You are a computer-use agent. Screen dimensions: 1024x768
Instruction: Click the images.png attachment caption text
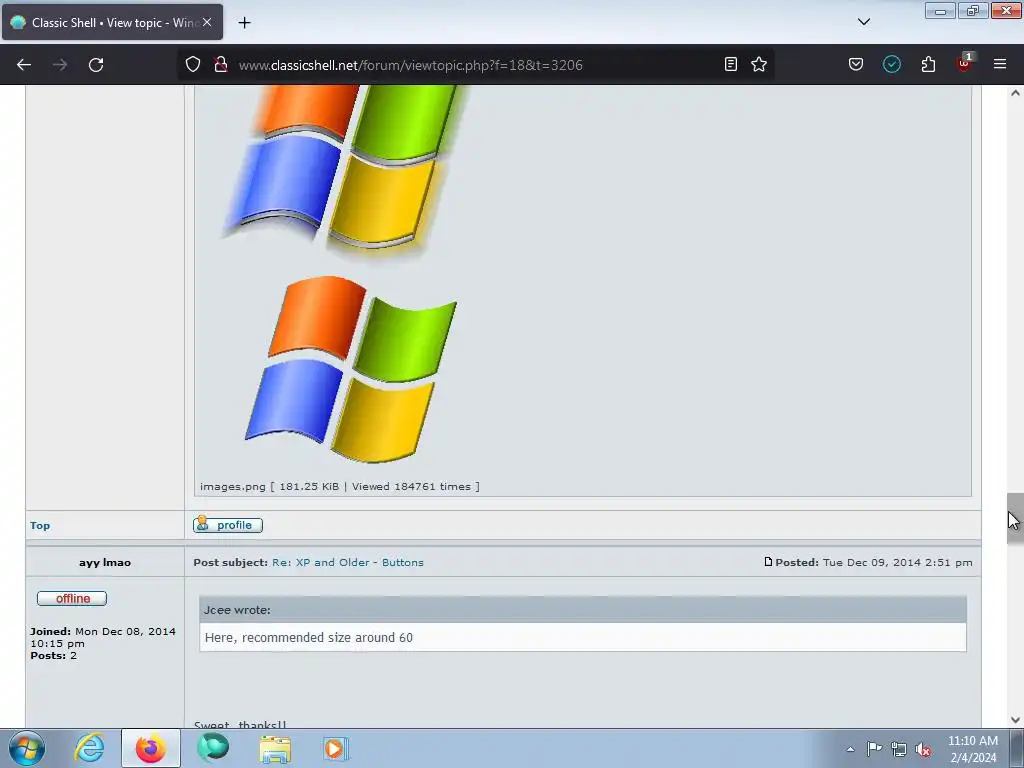click(x=340, y=487)
